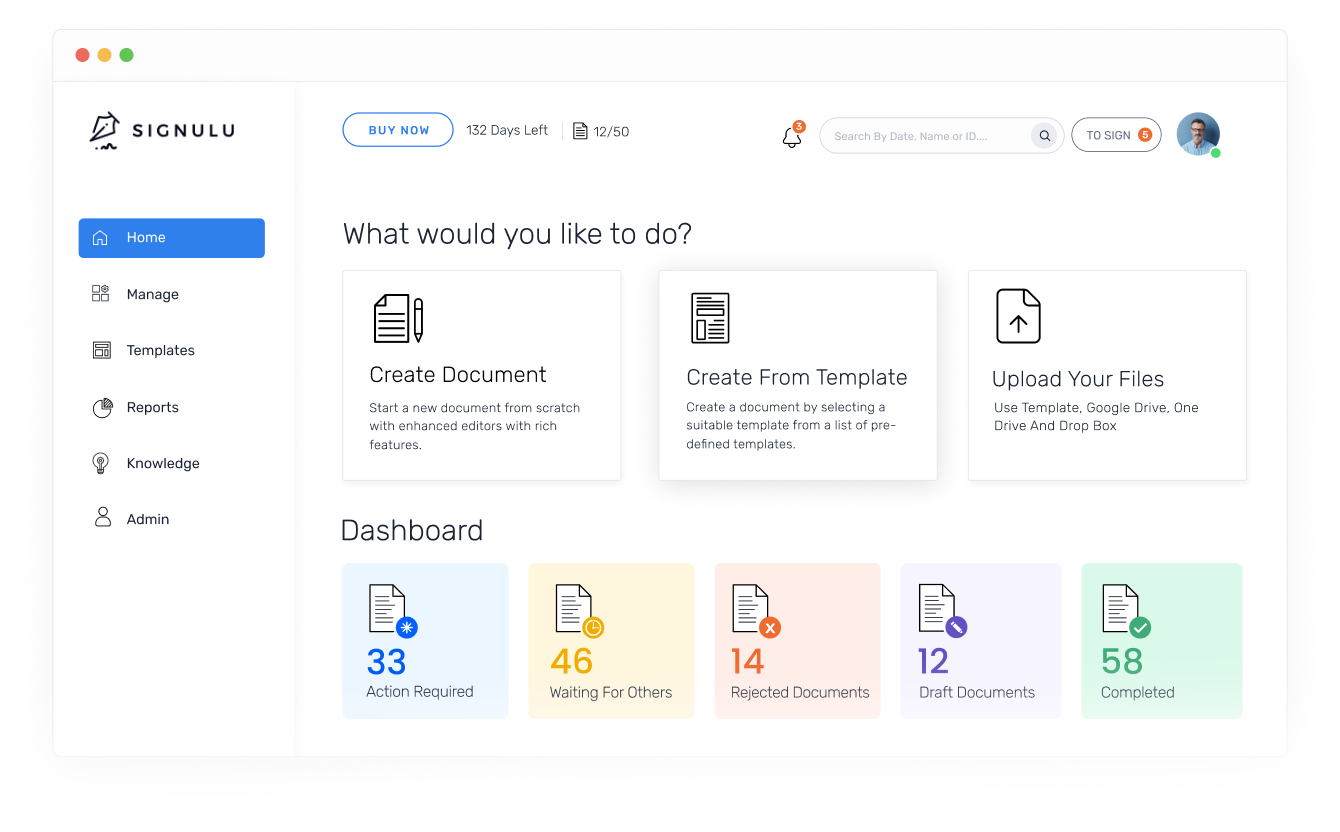
Task: Open the Completed documents card
Action: pyautogui.click(x=1161, y=641)
